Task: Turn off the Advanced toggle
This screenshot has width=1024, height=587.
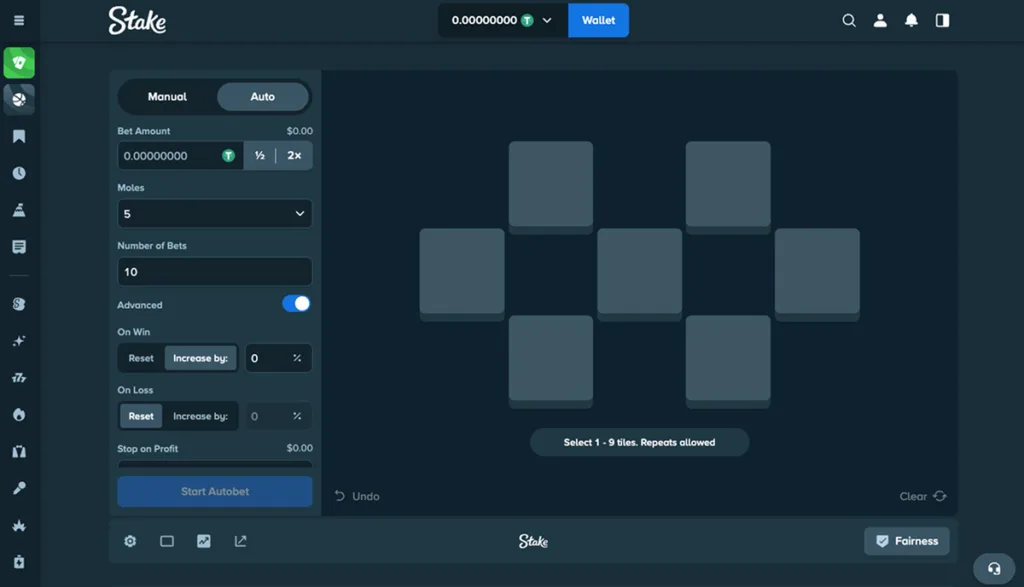Action: point(296,304)
